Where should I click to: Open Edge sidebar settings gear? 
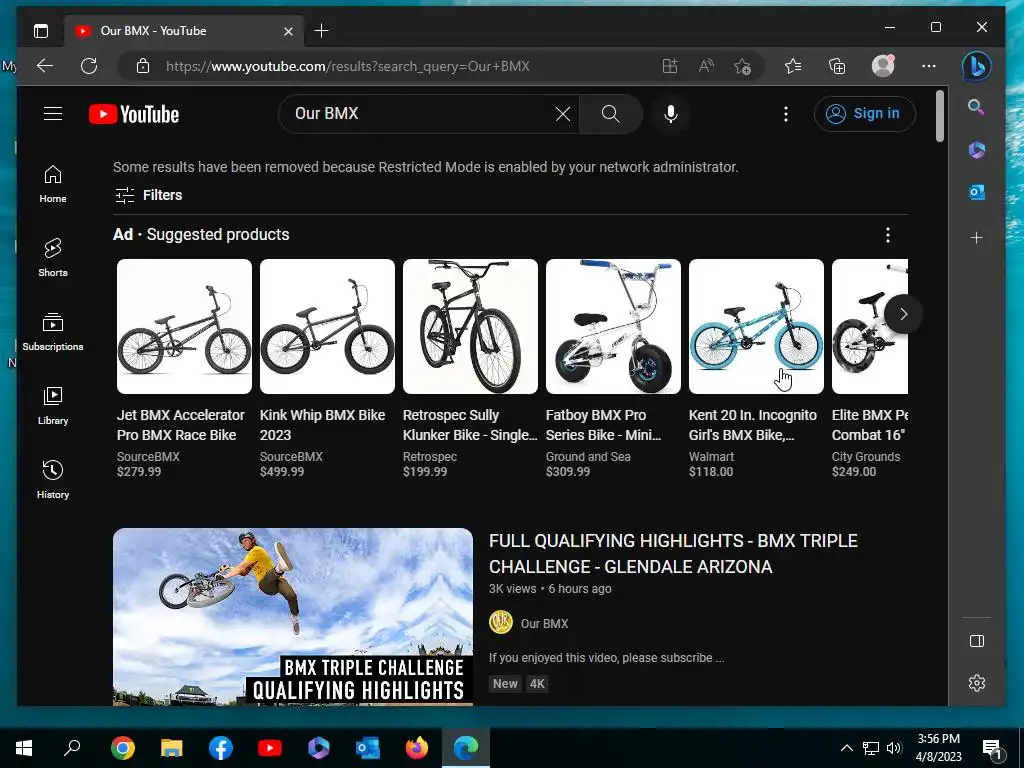977,683
